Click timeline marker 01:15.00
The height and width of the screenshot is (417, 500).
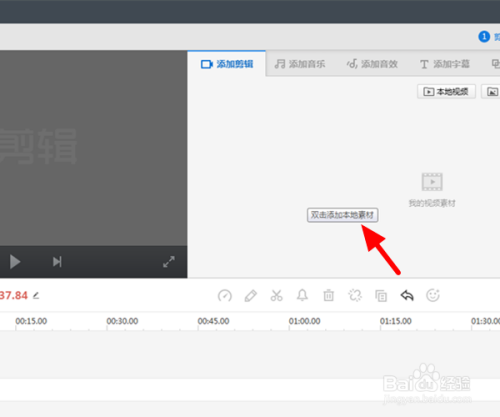click(x=396, y=321)
